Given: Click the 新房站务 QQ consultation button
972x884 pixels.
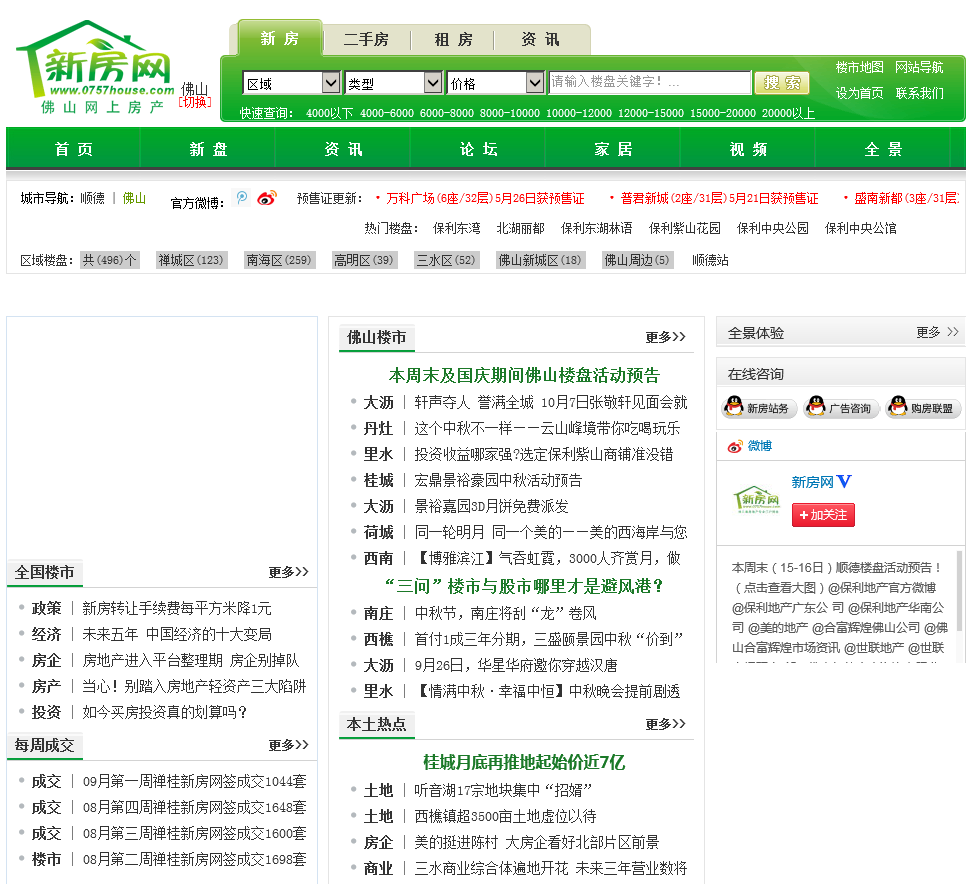Looking at the screenshot, I should (759, 408).
